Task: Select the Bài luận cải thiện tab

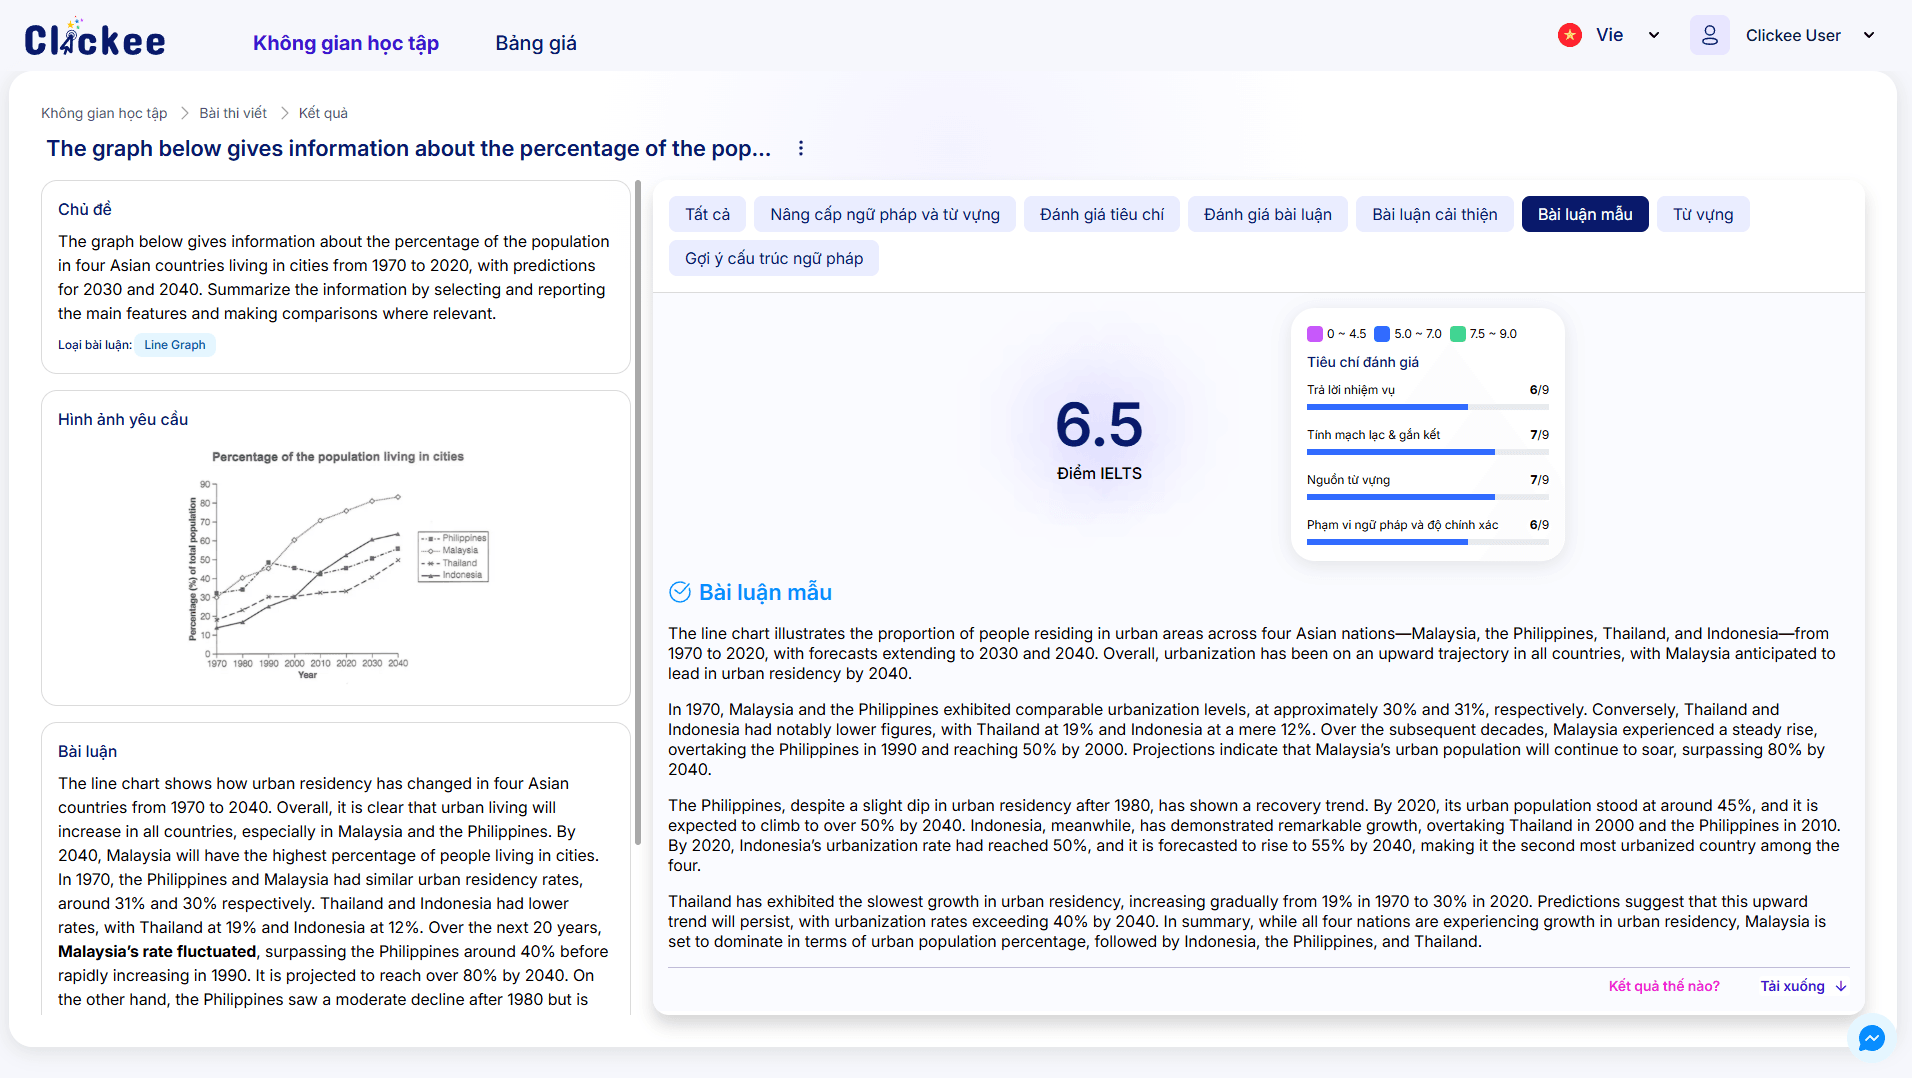Action: coord(1435,214)
